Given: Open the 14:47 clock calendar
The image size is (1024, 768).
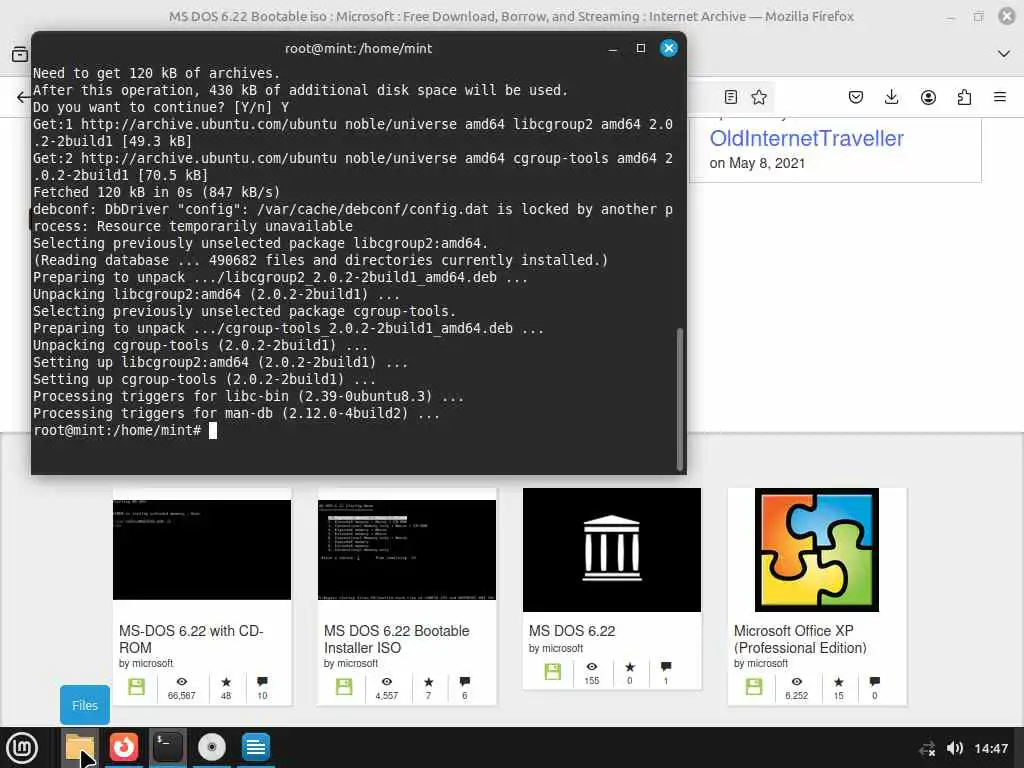Looking at the screenshot, I should click(x=991, y=748).
